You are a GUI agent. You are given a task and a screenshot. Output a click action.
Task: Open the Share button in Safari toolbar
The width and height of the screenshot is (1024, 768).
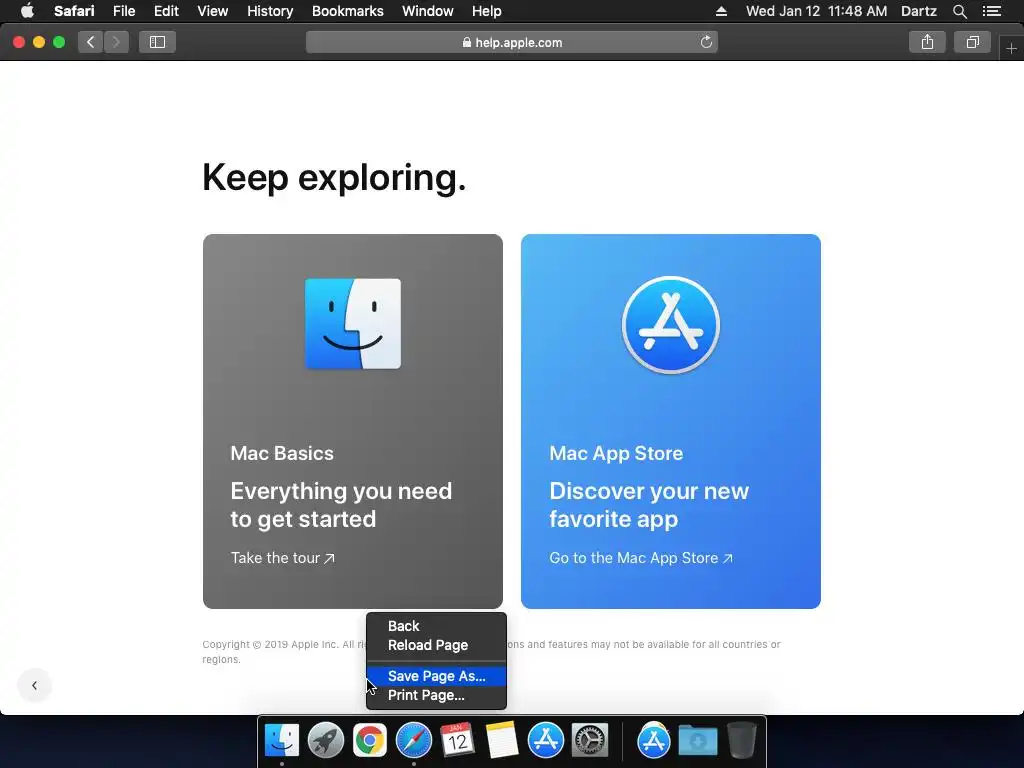[x=927, y=42]
